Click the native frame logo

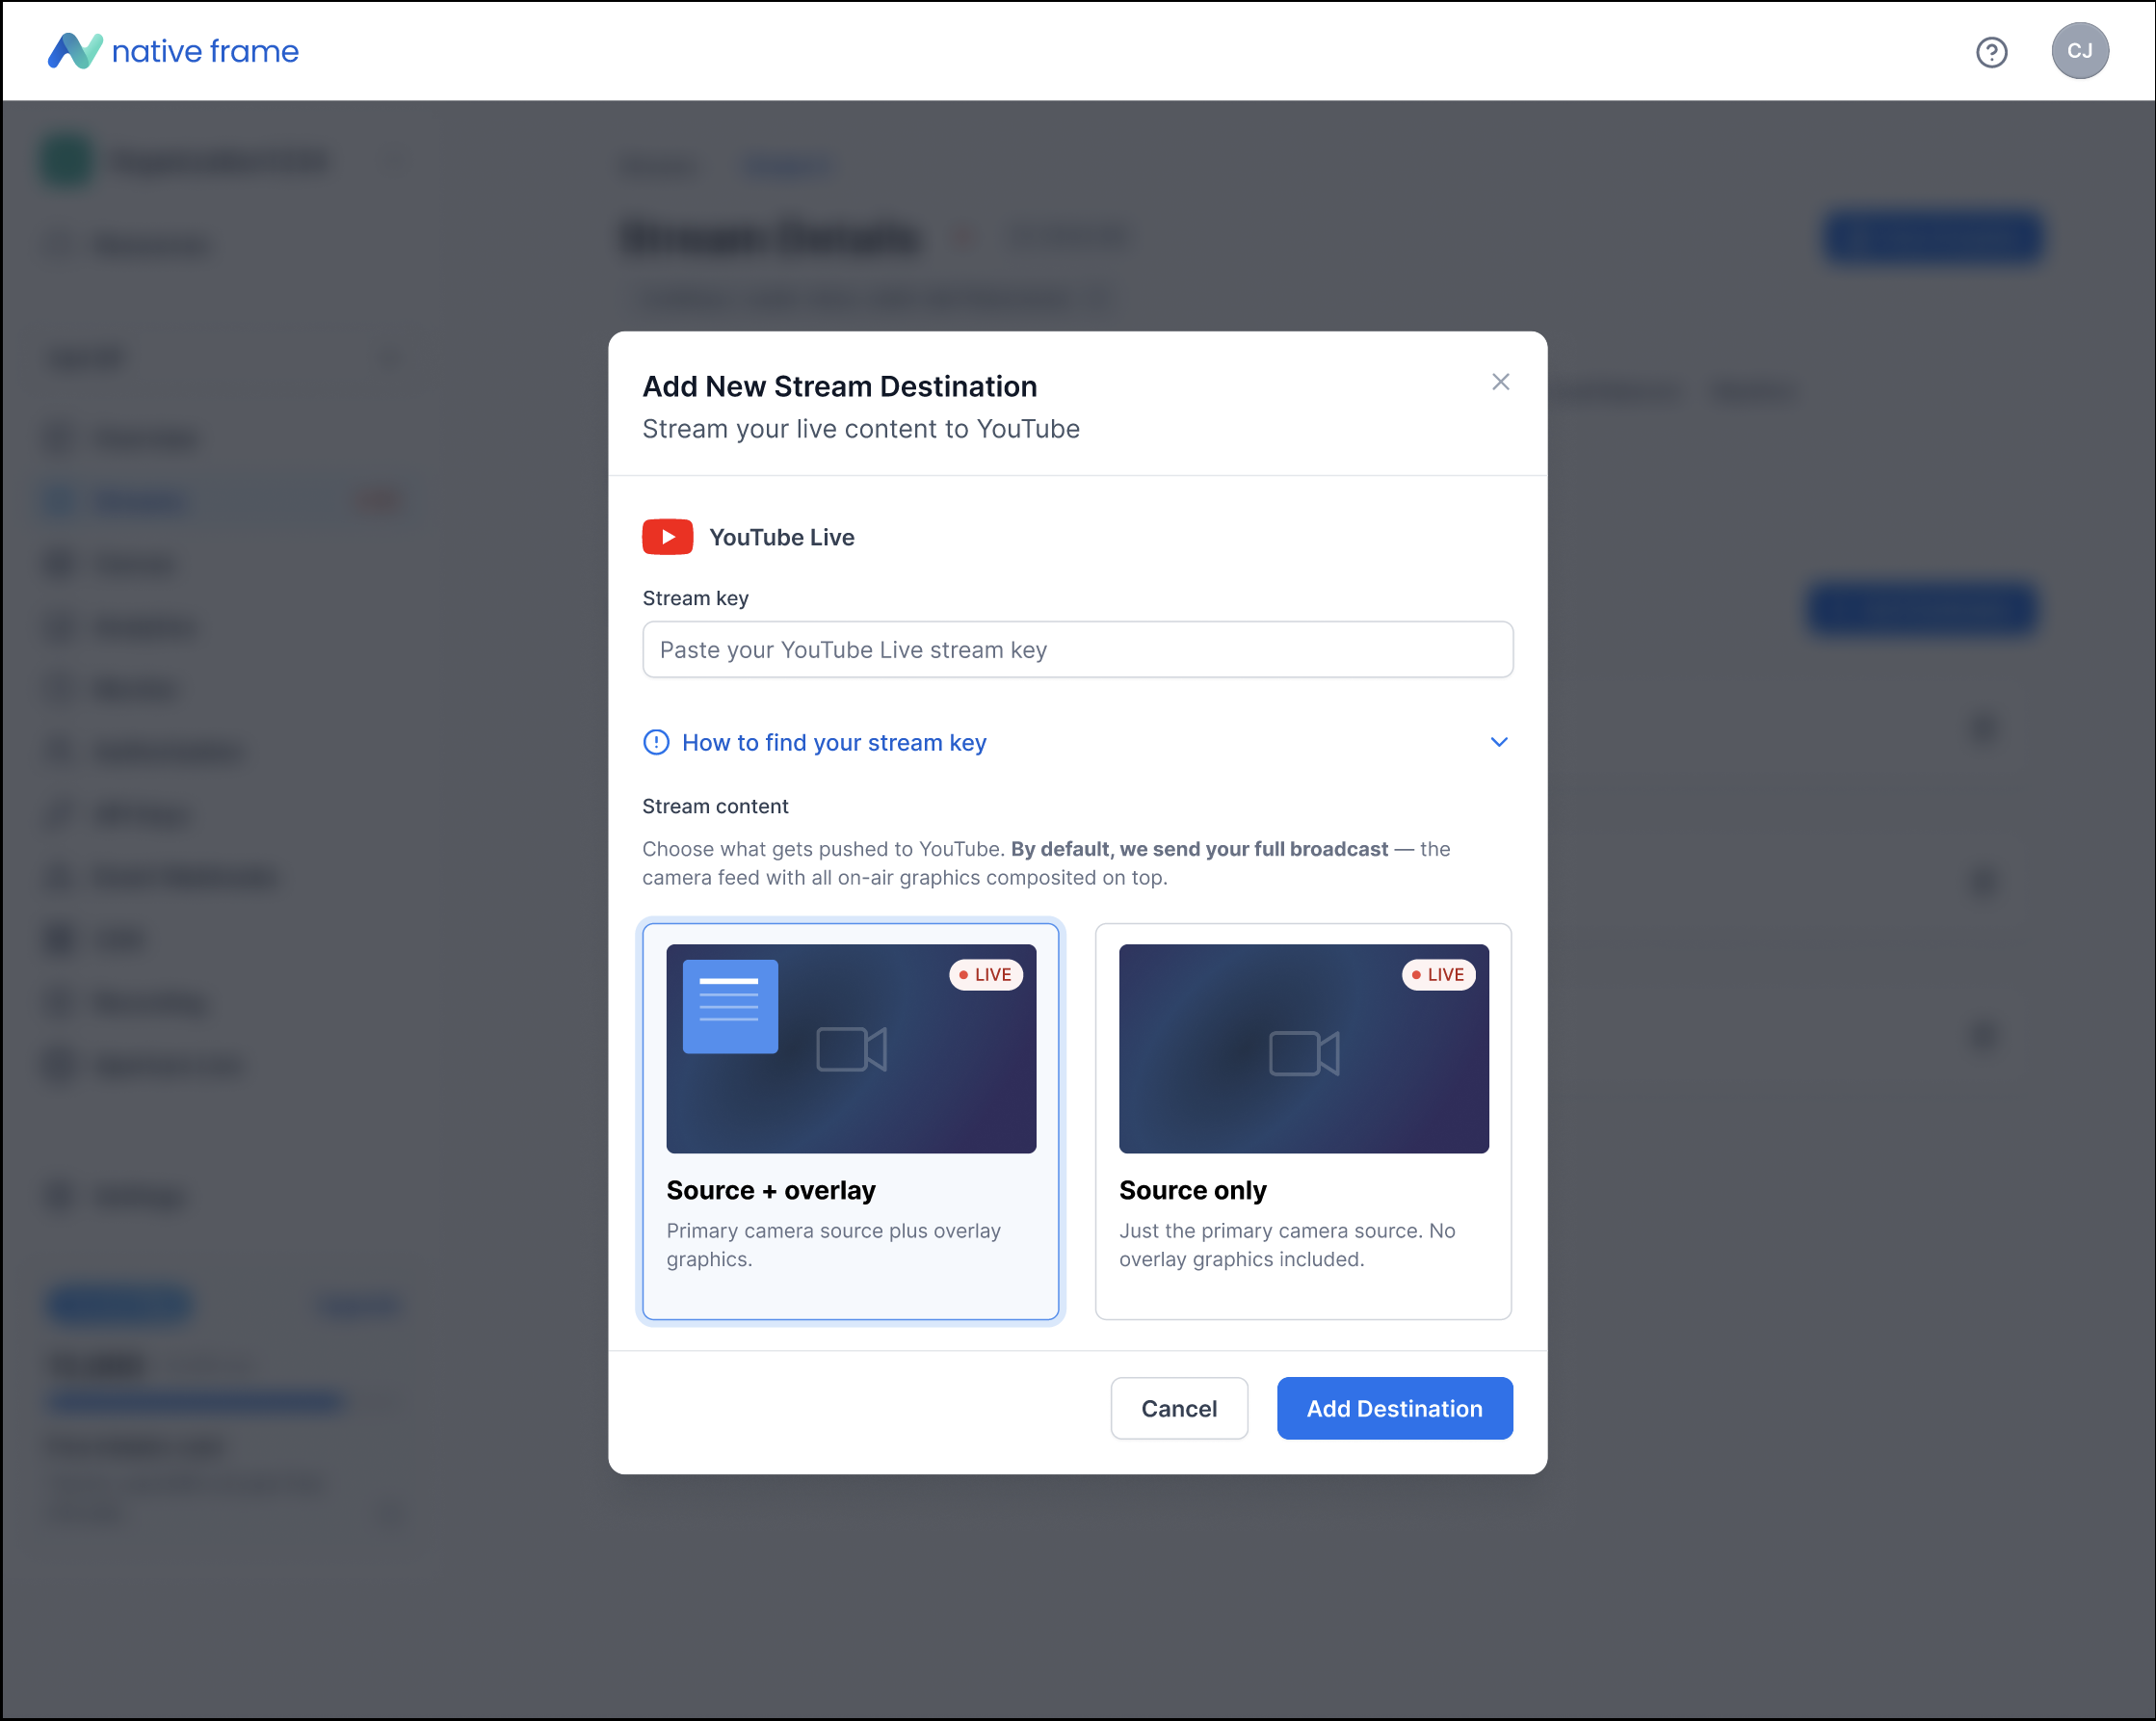(x=173, y=51)
